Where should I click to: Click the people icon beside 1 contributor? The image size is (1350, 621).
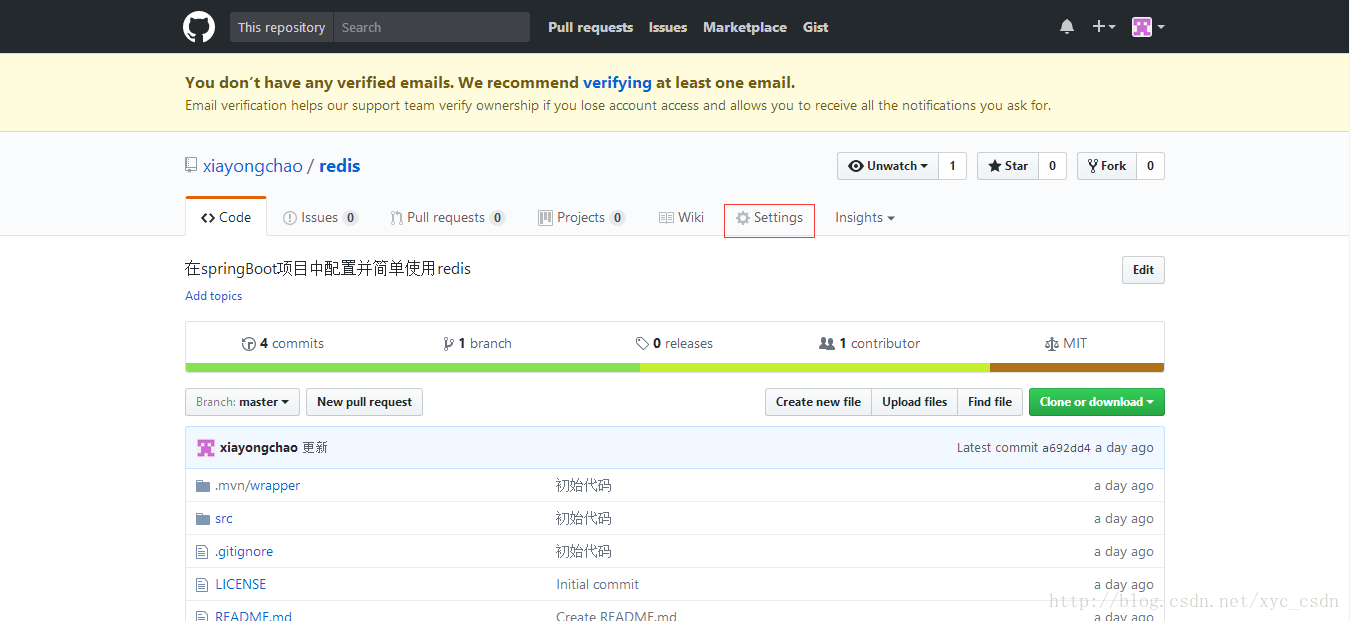click(x=827, y=343)
